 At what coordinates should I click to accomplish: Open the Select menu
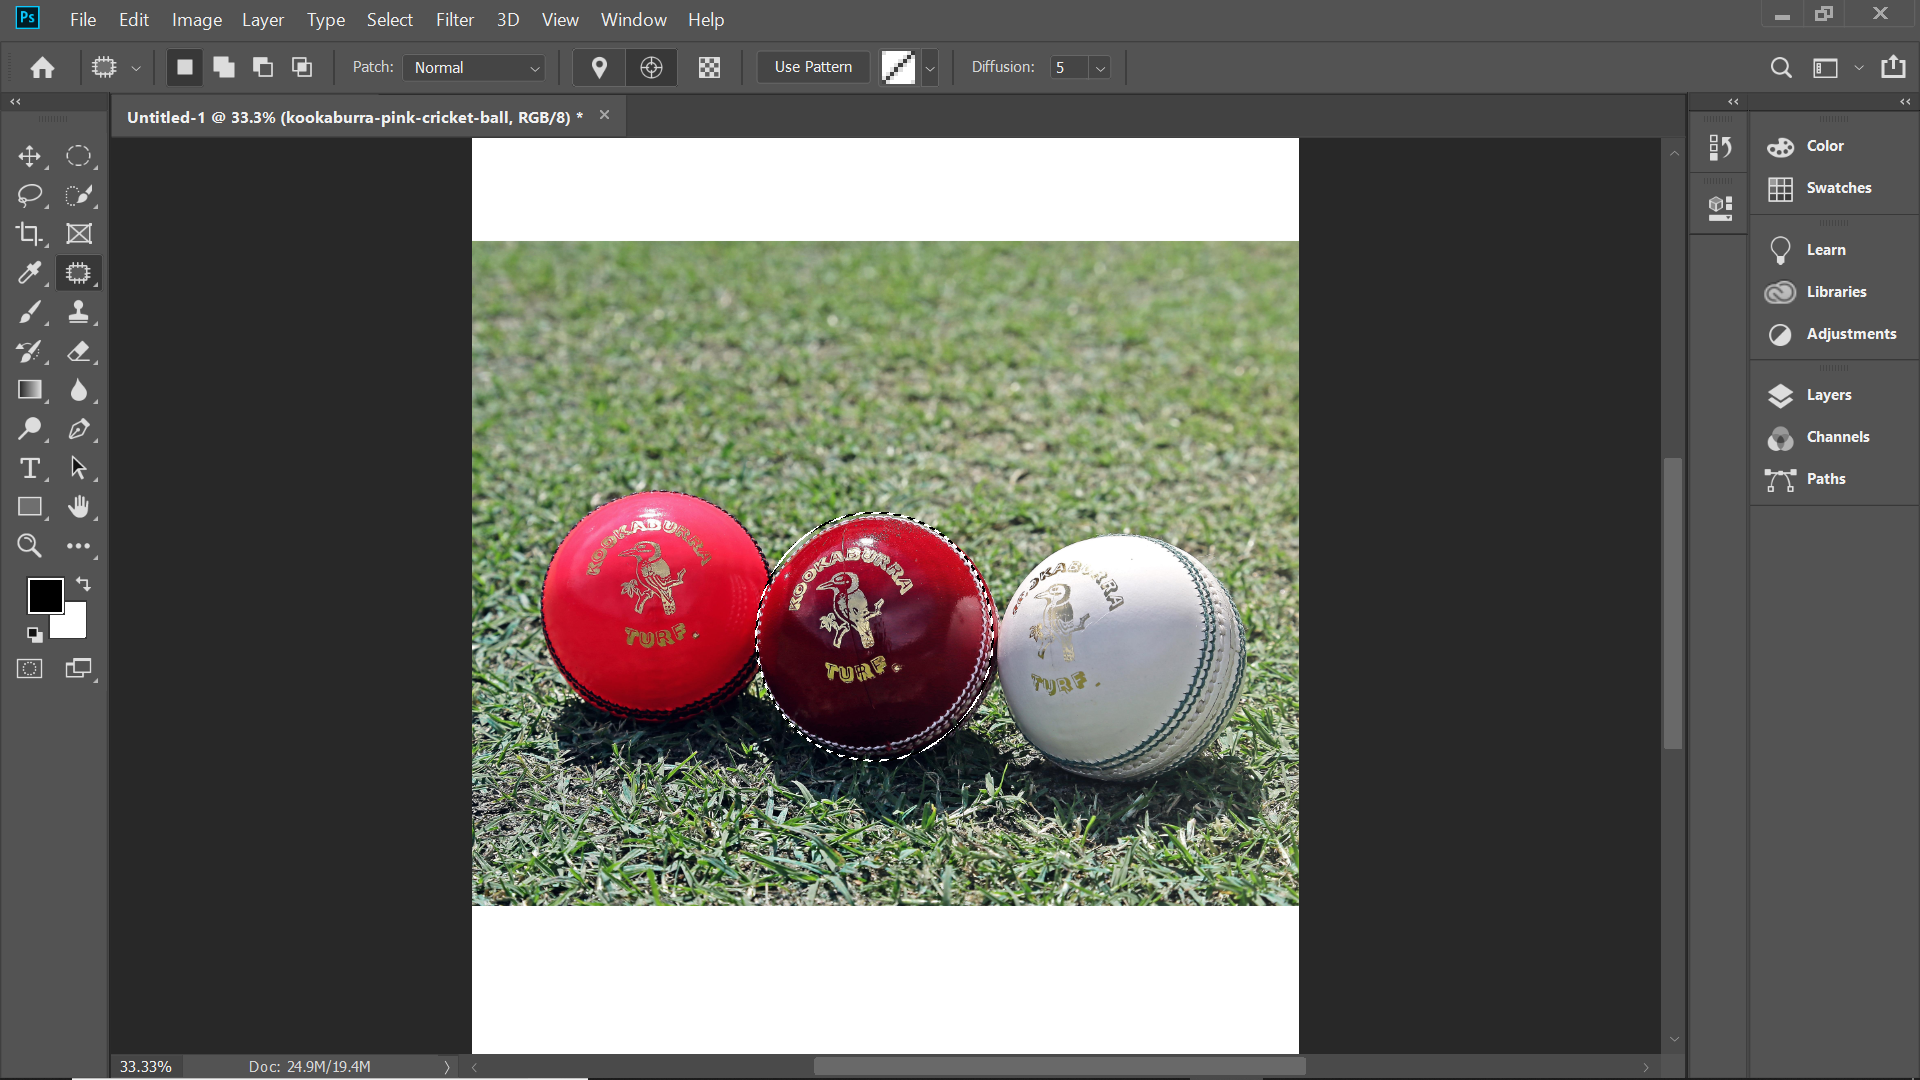(389, 20)
